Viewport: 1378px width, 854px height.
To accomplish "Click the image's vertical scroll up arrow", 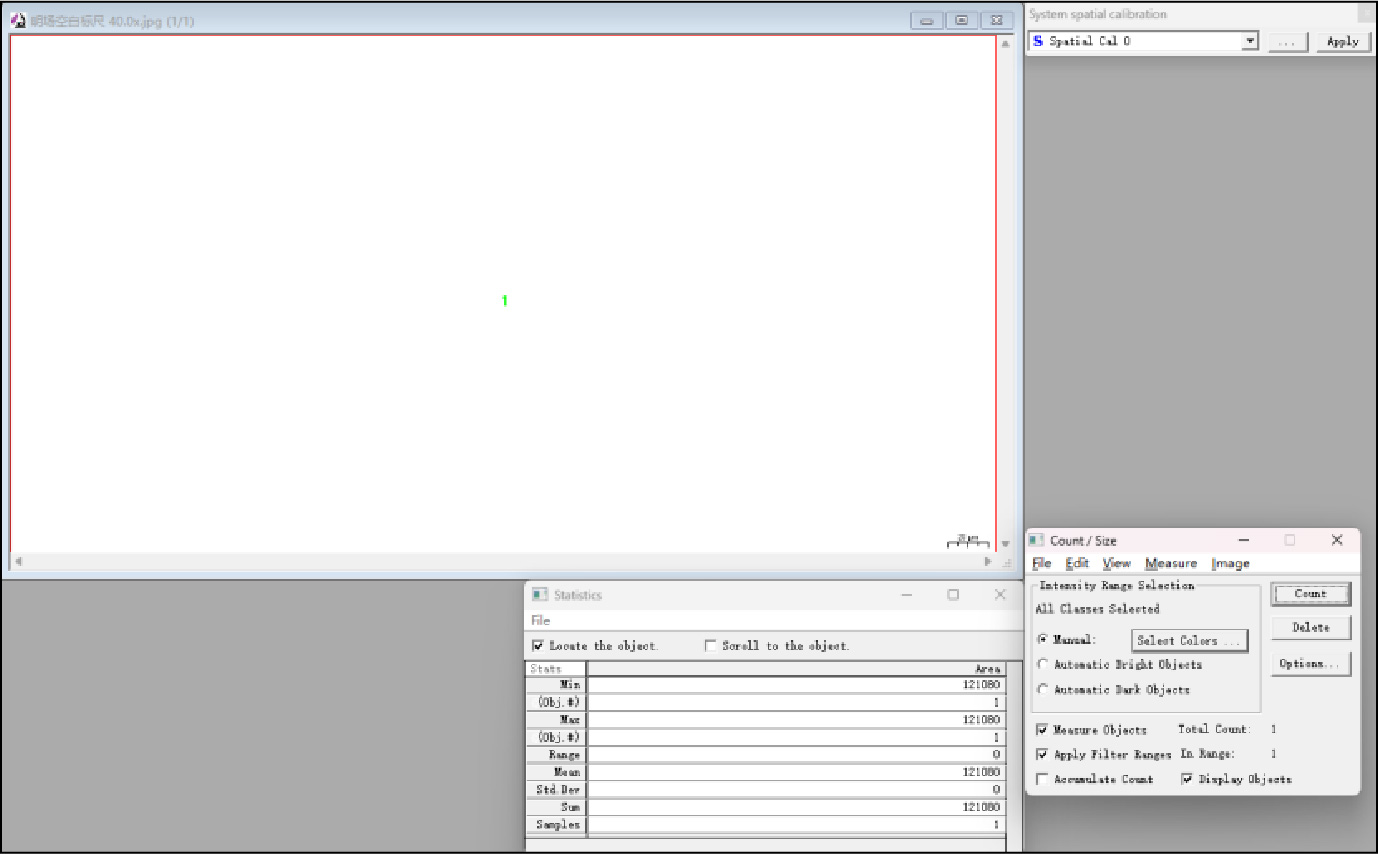I will pos(1005,45).
